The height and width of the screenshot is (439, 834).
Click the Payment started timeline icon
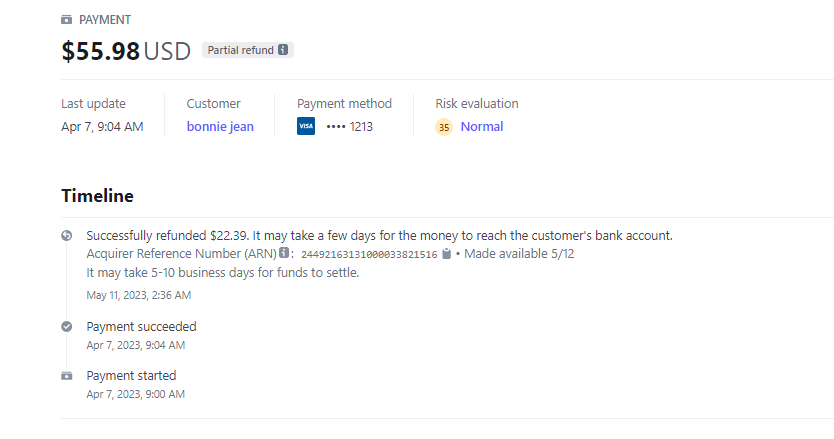tap(67, 376)
